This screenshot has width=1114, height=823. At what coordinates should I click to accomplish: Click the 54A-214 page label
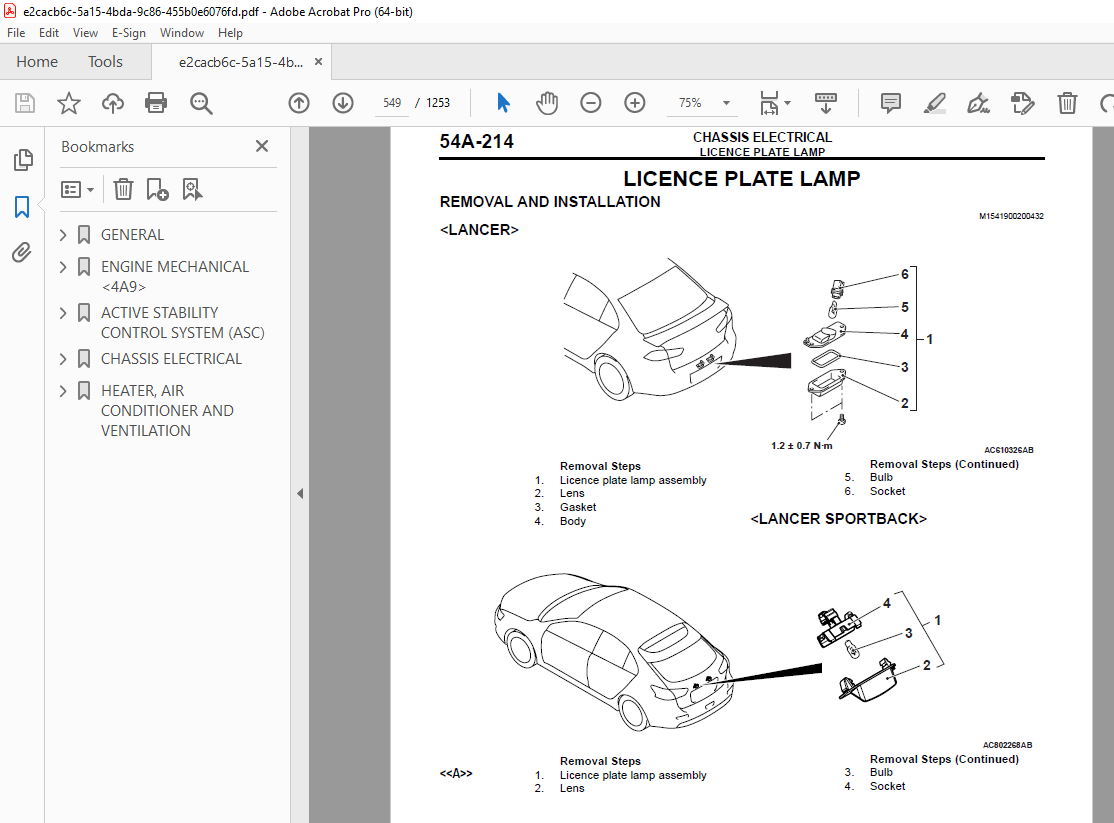pyautogui.click(x=477, y=141)
